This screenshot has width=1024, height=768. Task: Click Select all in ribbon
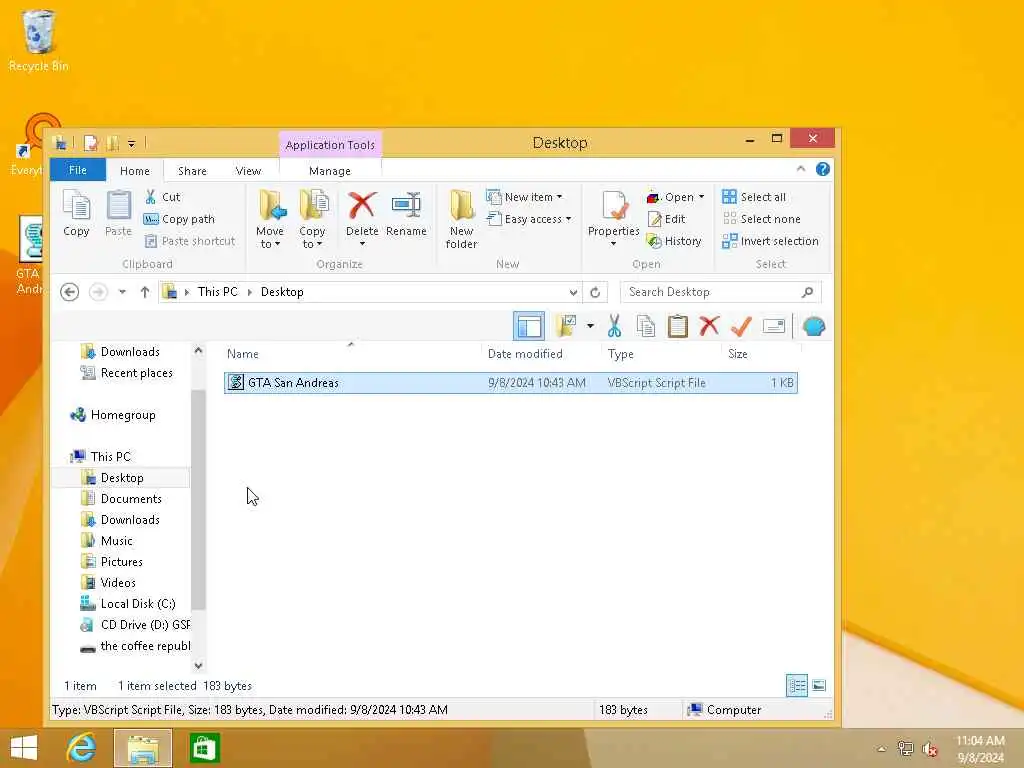pos(754,197)
